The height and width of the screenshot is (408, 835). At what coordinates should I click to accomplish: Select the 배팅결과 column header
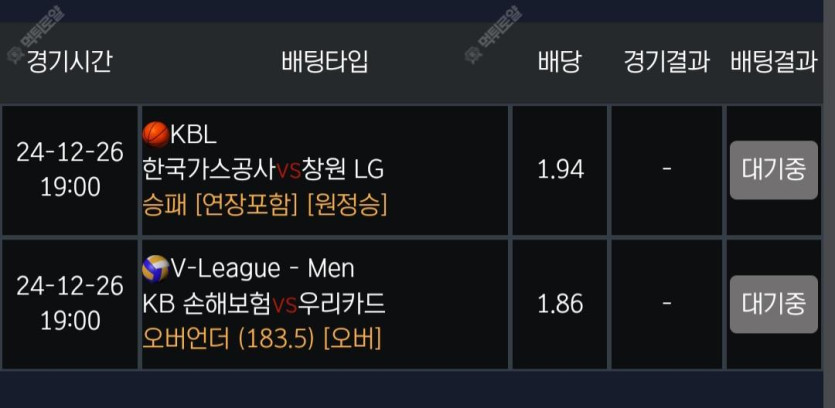(774, 62)
